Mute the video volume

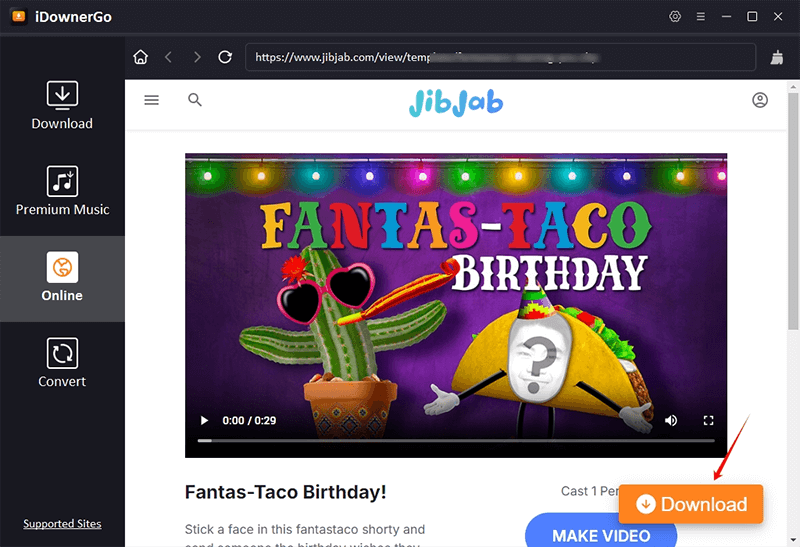coord(671,420)
